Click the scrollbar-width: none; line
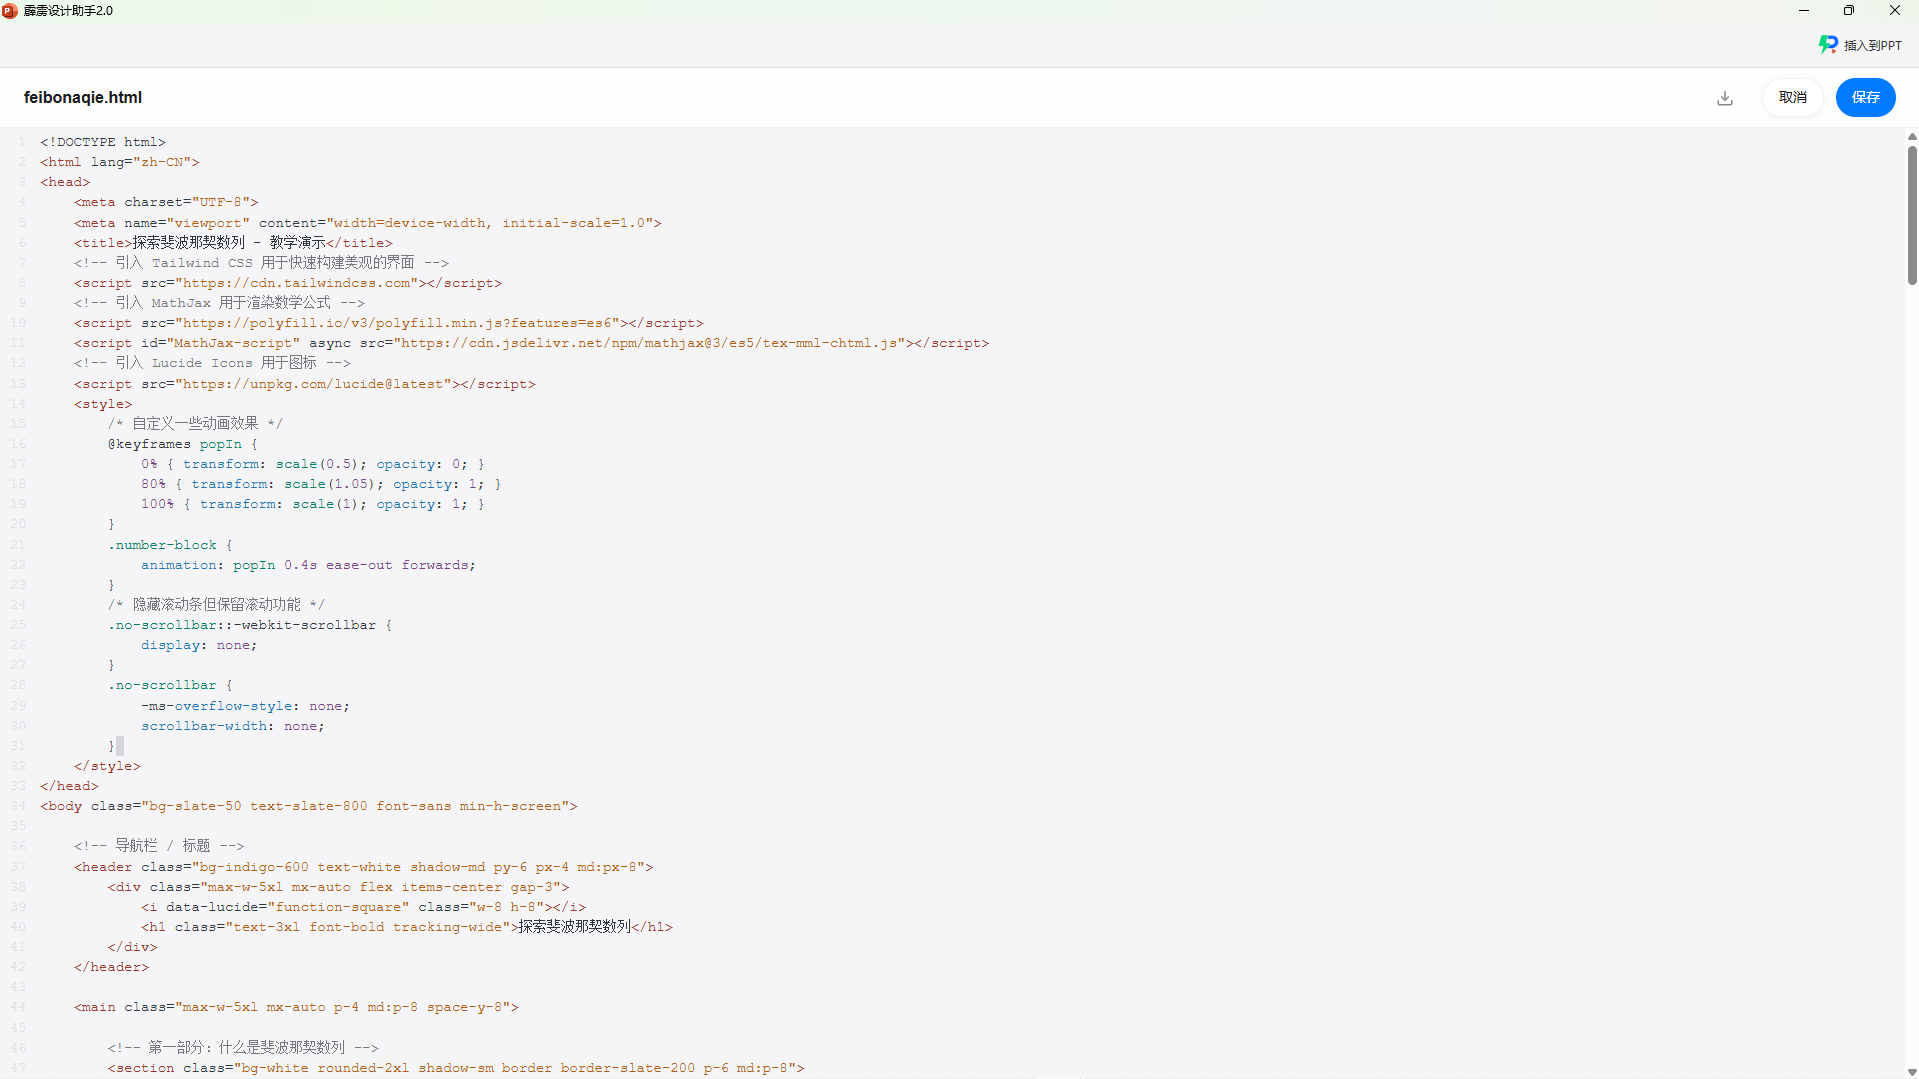Image resolution: width=1919 pixels, height=1079 pixels. point(233,726)
